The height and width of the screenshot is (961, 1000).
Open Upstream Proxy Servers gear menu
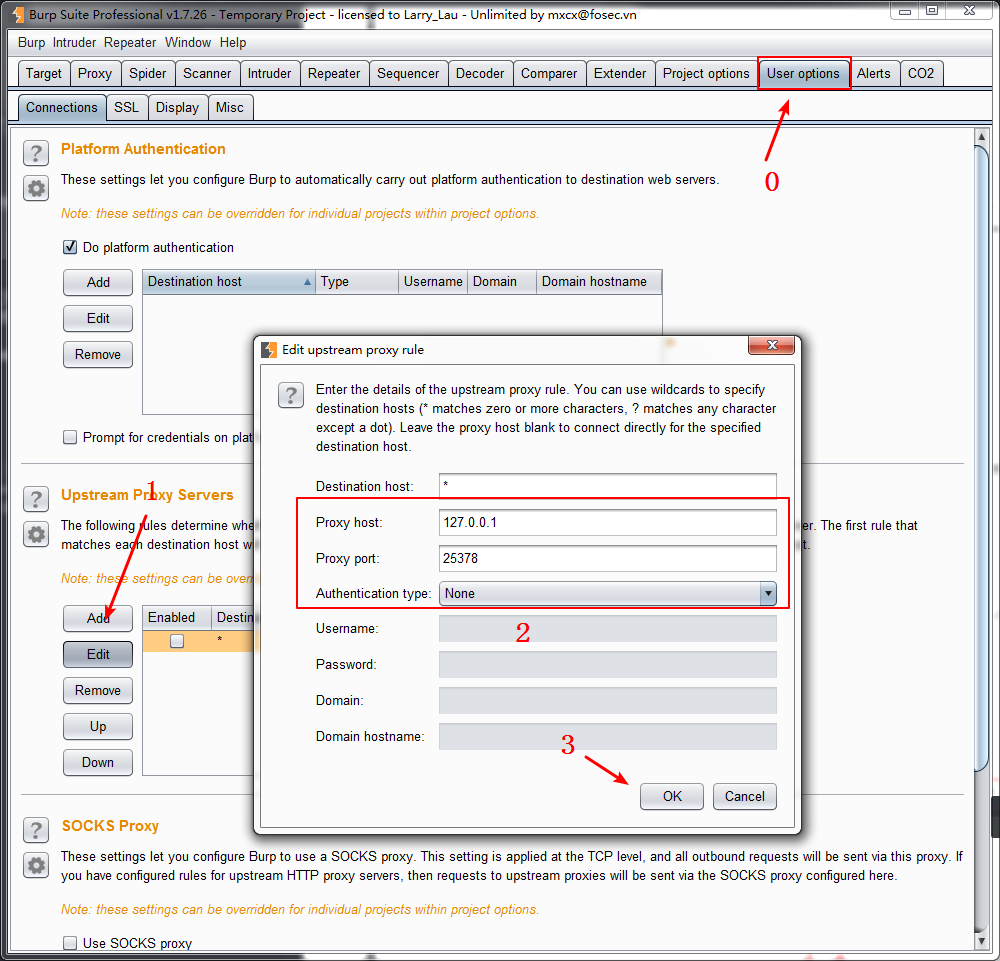36,534
